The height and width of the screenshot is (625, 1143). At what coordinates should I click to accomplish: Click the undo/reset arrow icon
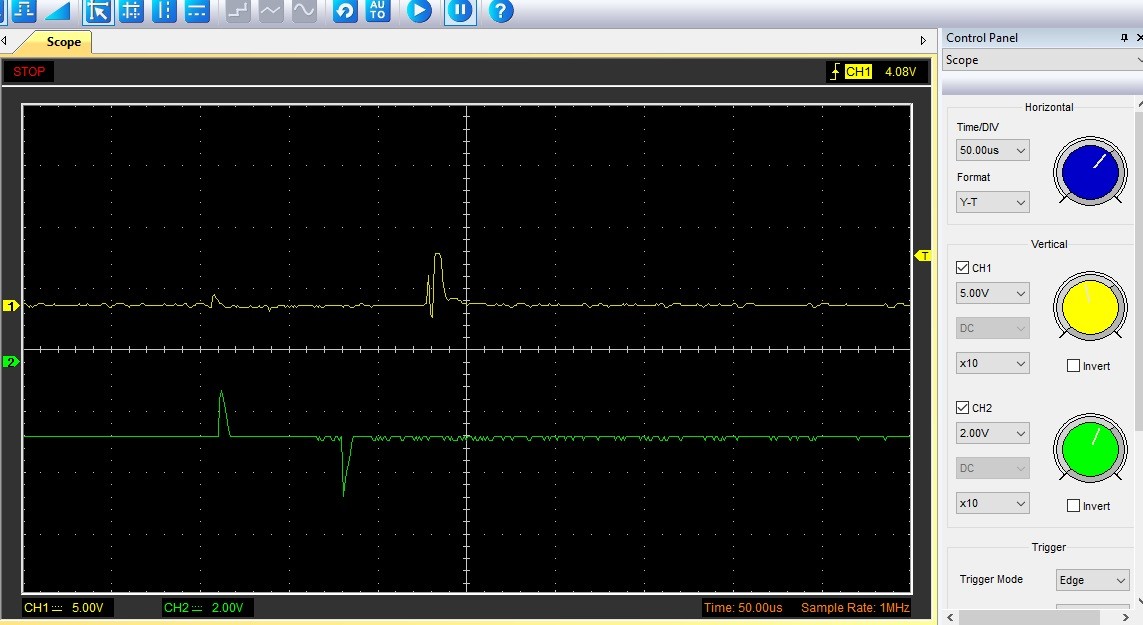pyautogui.click(x=345, y=11)
